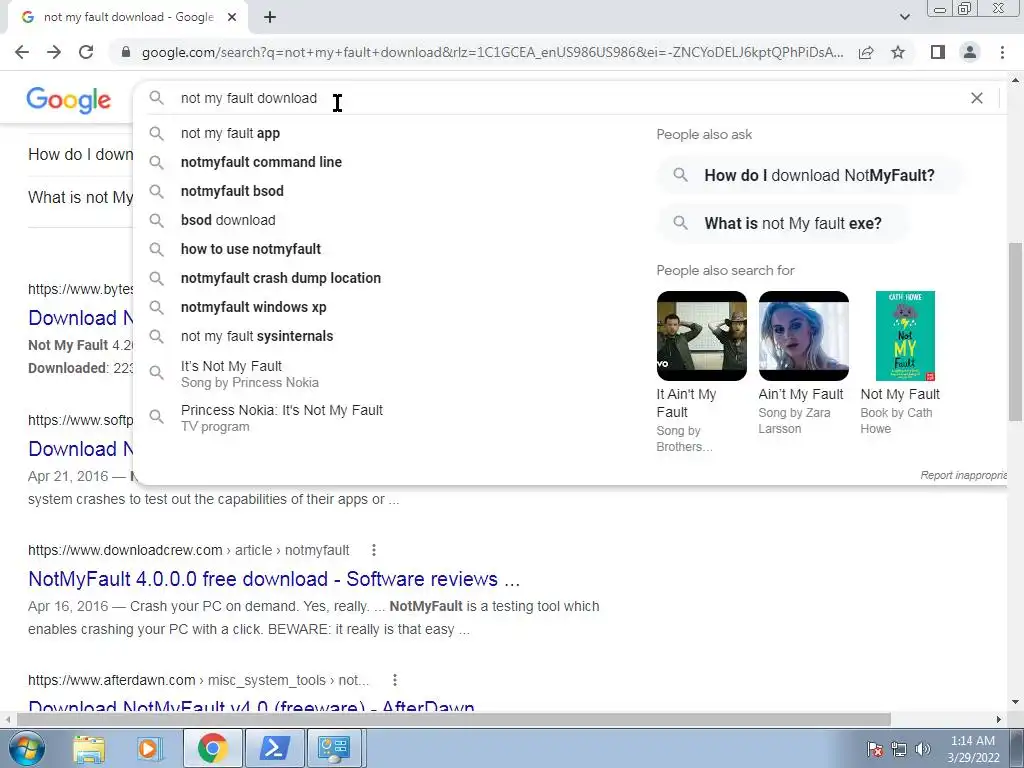Viewport: 1024px width, 768px height.
Task: Open the Windows Start menu
Action: [26, 748]
